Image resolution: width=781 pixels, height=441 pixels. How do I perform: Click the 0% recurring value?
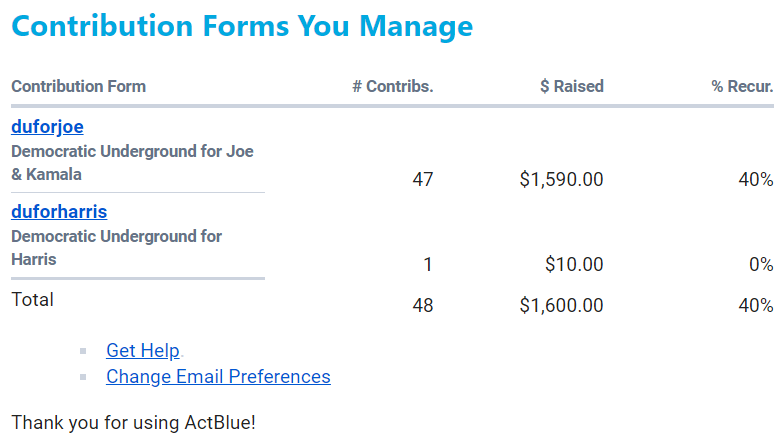click(761, 265)
